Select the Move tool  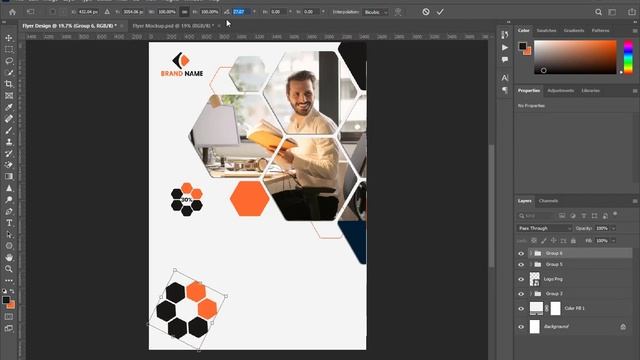coord(9,38)
